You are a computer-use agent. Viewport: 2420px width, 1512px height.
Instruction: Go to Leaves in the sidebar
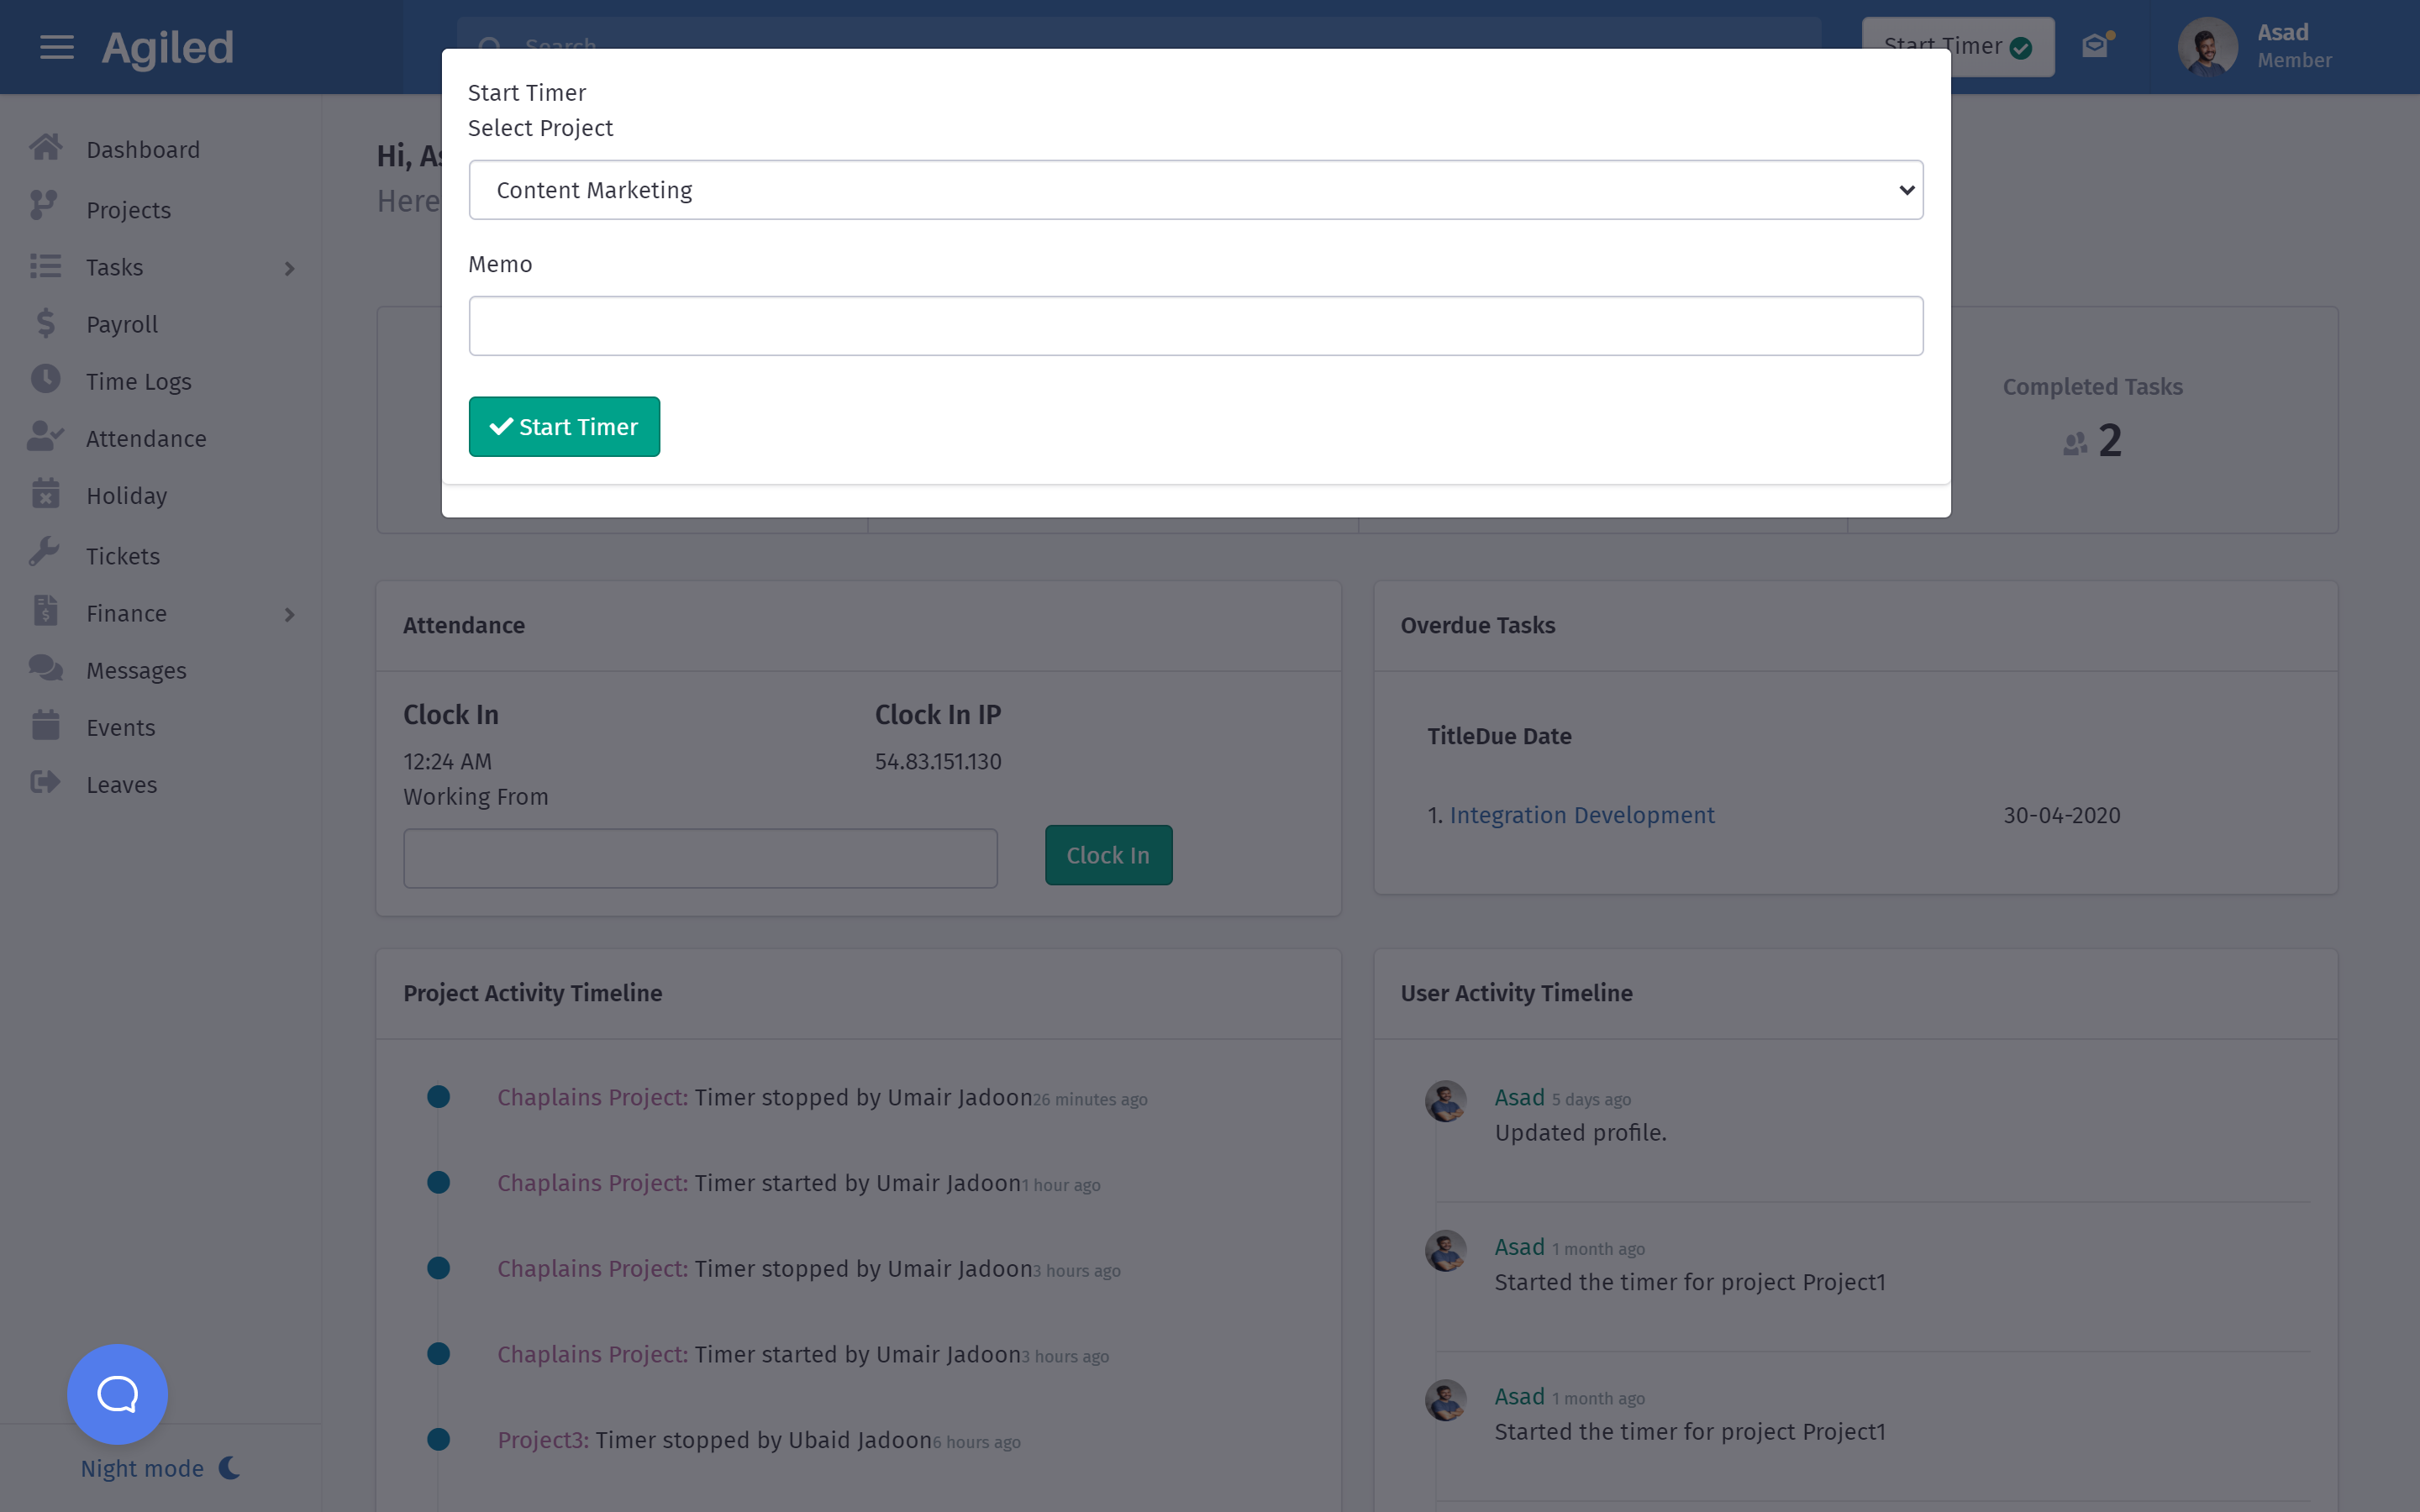[121, 784]
